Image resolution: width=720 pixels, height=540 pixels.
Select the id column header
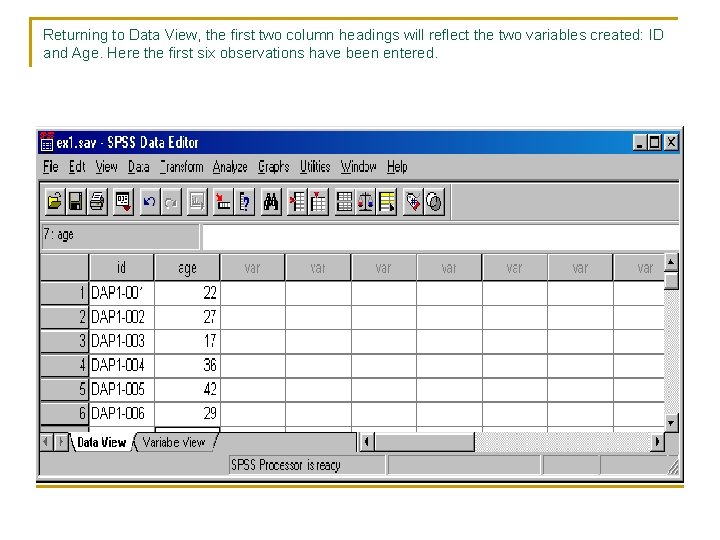(121, 267)
